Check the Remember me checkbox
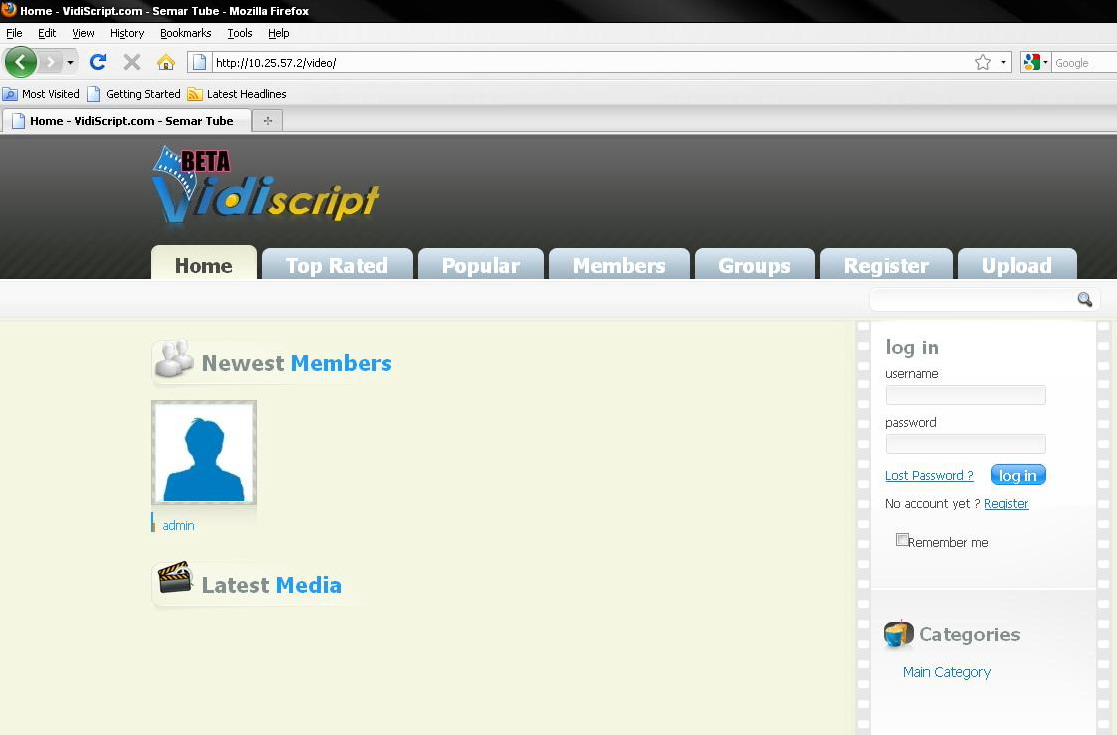 coord(902,540)
